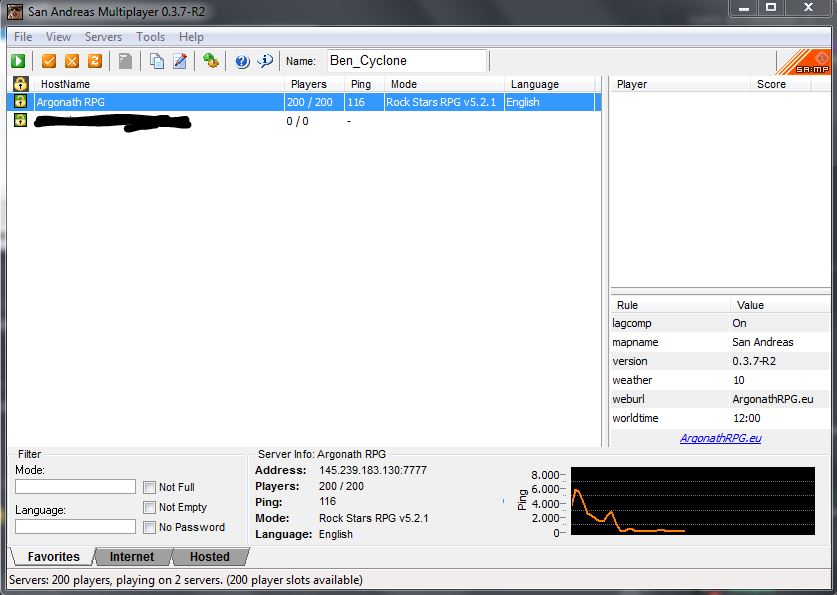
Task: Click the Value column header
Action: click(780, 305)
